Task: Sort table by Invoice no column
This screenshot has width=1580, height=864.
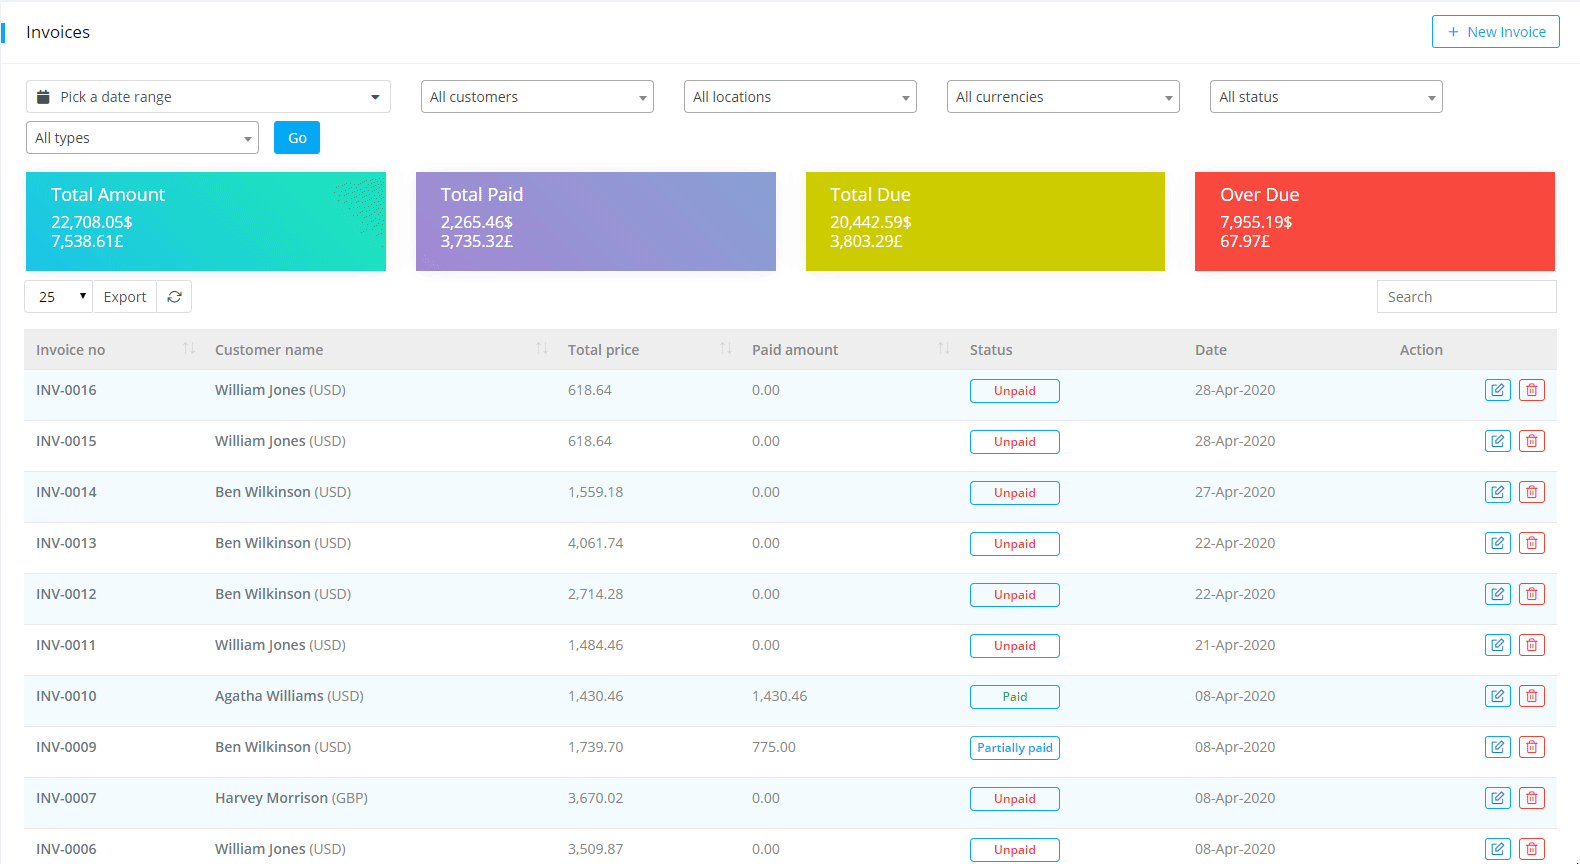Action: click(x=71, y=350)
